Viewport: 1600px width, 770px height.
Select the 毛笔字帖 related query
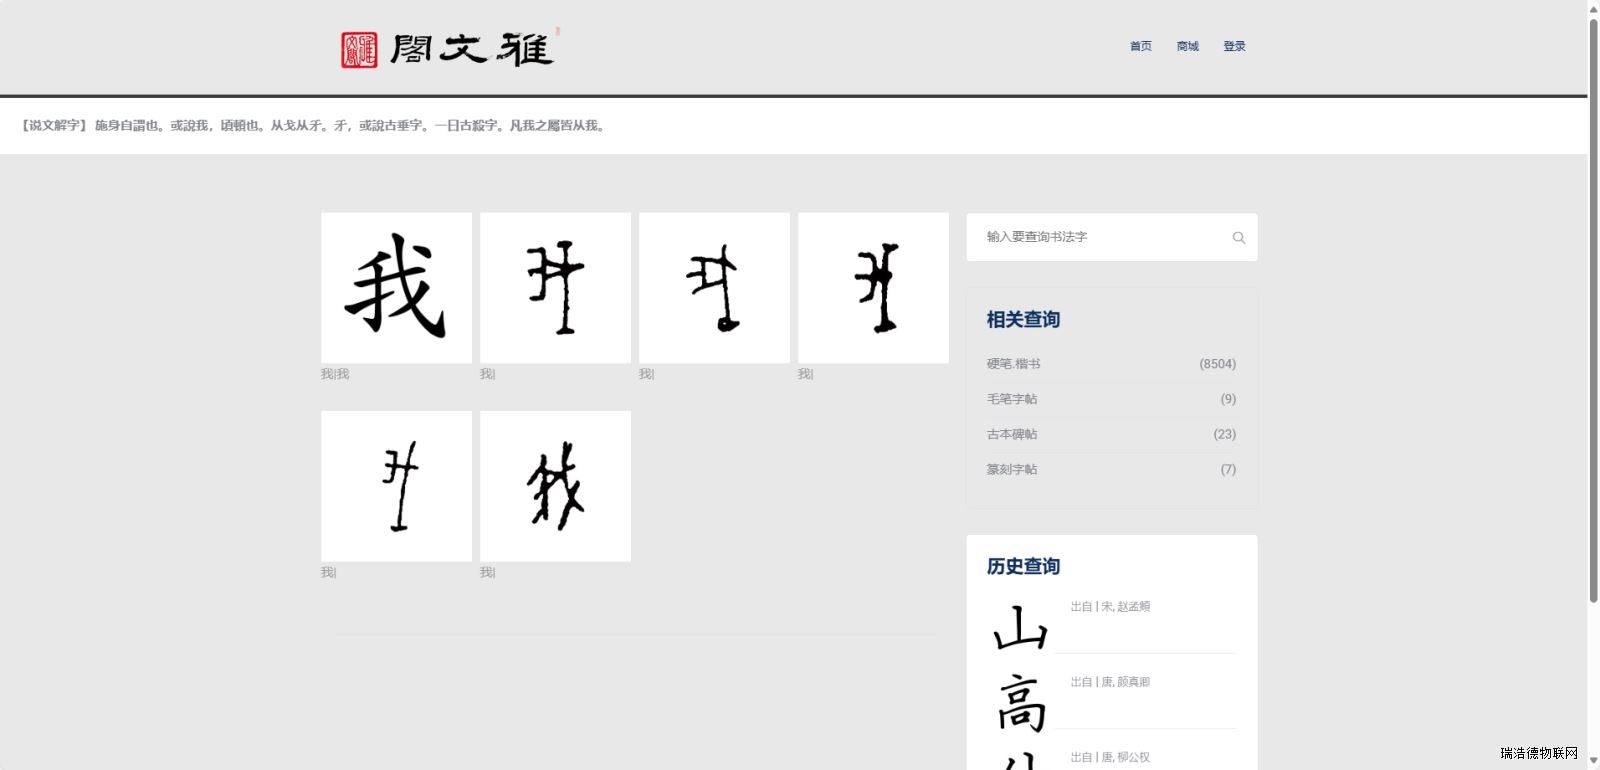click(1012, 399)
